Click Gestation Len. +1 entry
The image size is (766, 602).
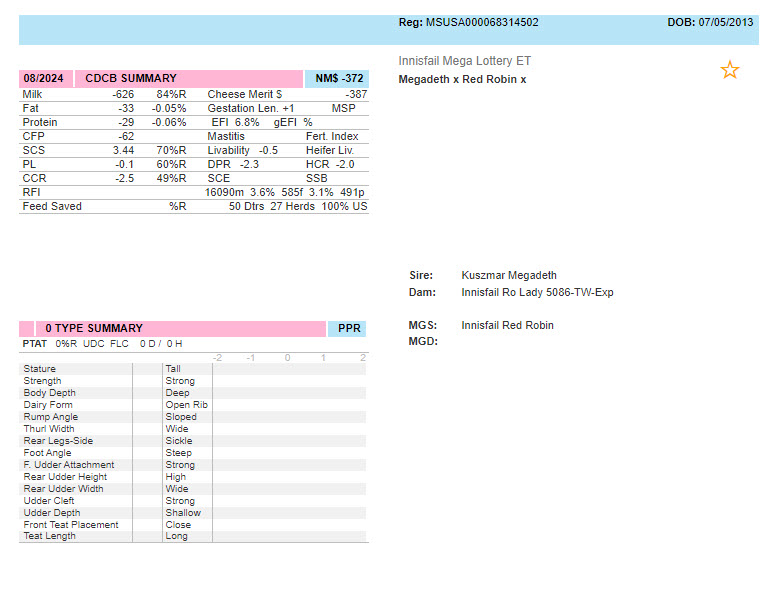point(251,108)
